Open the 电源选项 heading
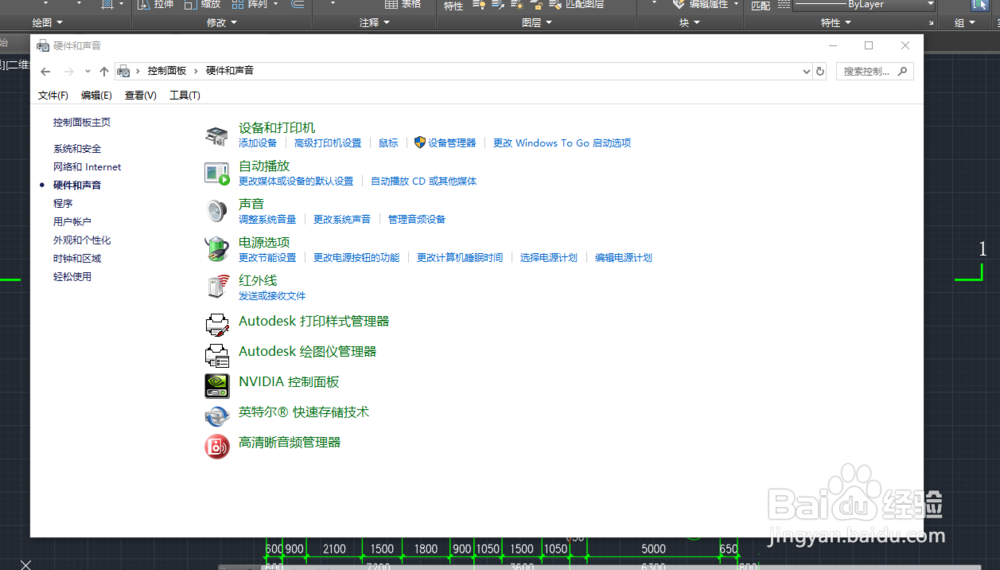This screenshot has width=1000, height=570. [264, 242]
